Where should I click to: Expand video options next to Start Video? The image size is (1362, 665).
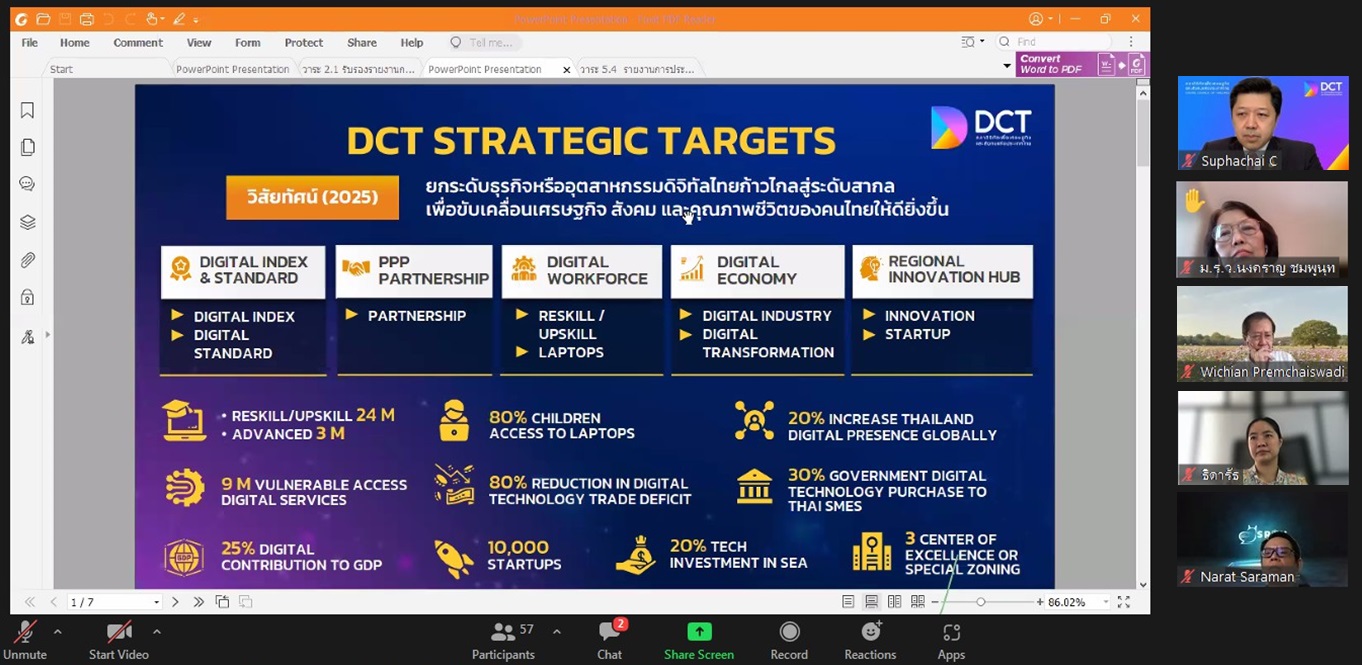[x=157, y=631]
